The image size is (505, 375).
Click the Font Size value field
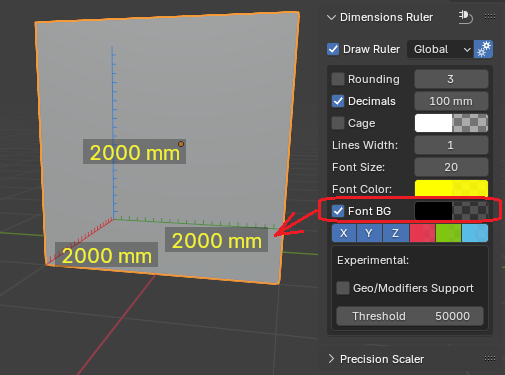point(451,167)
